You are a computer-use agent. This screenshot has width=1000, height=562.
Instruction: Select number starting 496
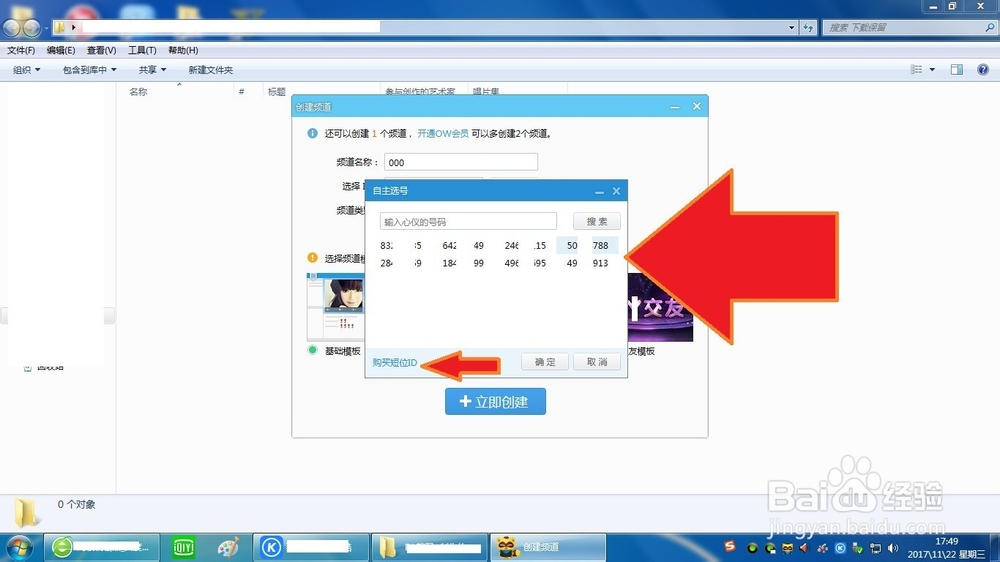511,263
